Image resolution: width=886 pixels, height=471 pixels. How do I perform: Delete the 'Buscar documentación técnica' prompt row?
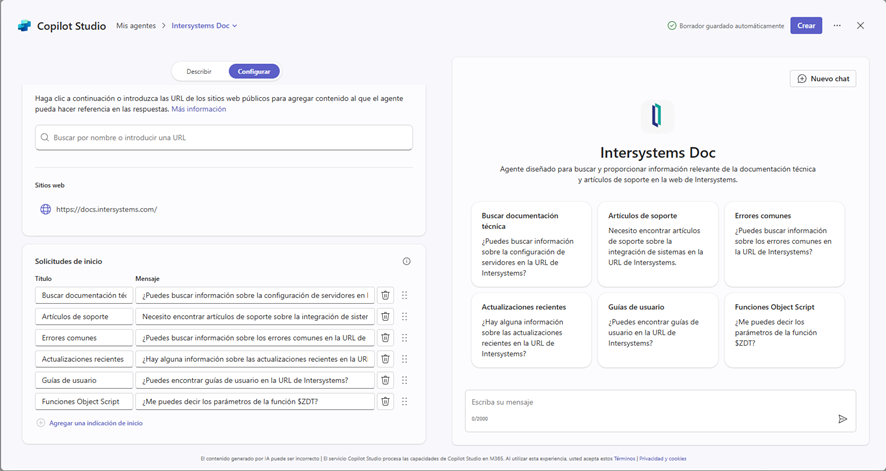pyautogui.click(x=385, y=295)
